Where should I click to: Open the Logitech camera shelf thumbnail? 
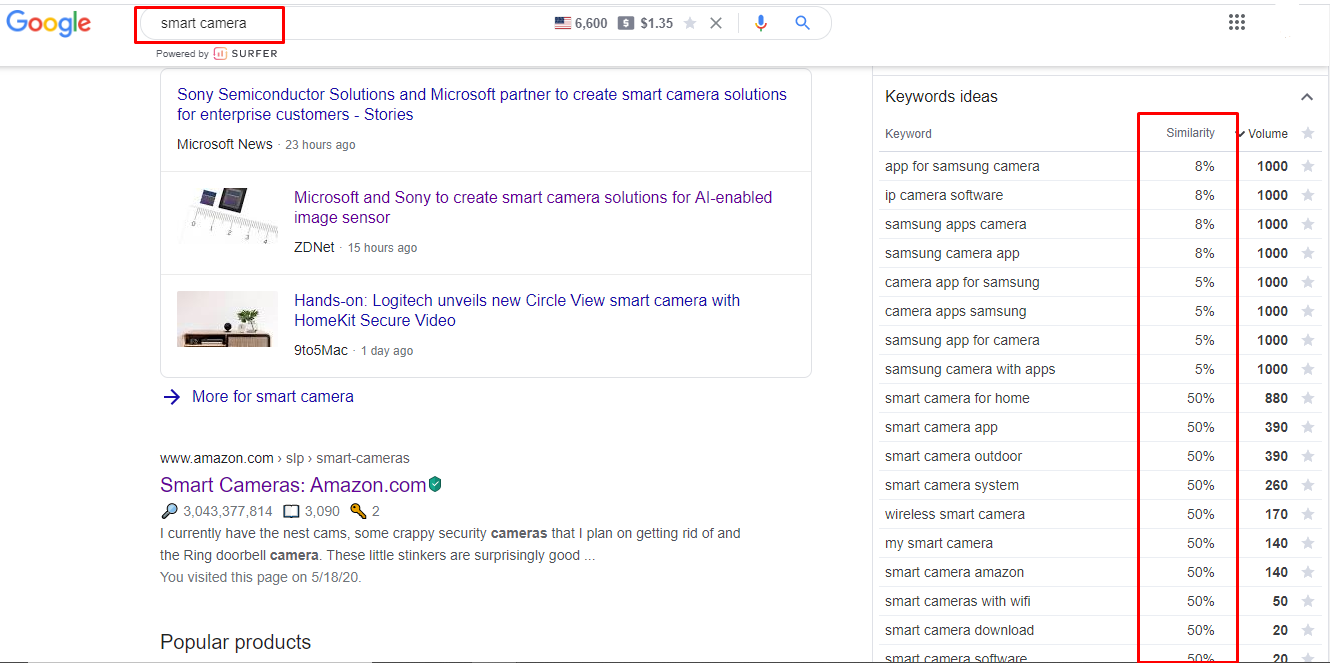click(227, 319)
